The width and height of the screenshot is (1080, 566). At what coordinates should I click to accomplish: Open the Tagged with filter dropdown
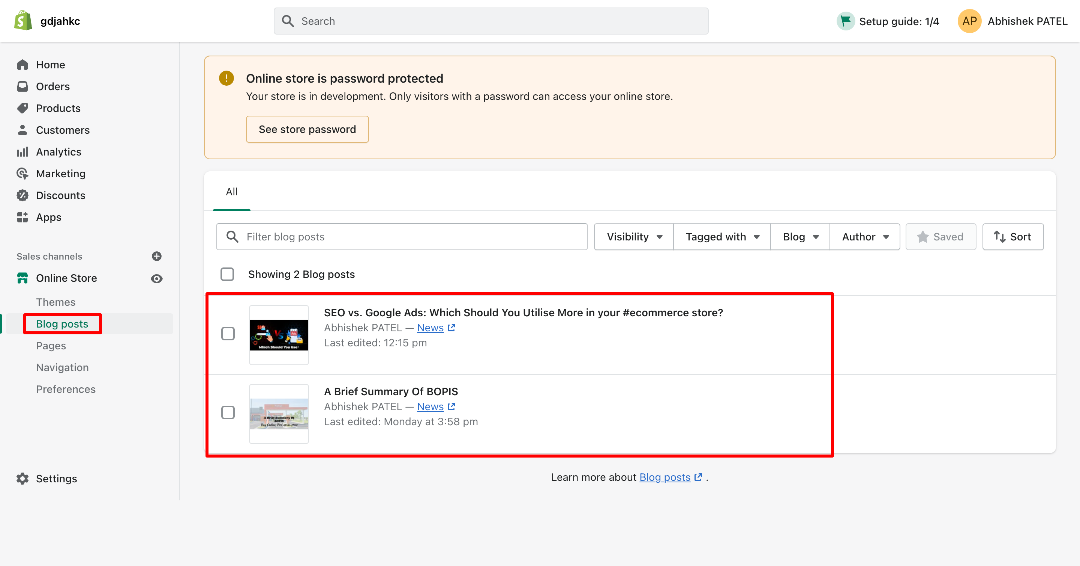pyautogui.click(x=722, y=237)
